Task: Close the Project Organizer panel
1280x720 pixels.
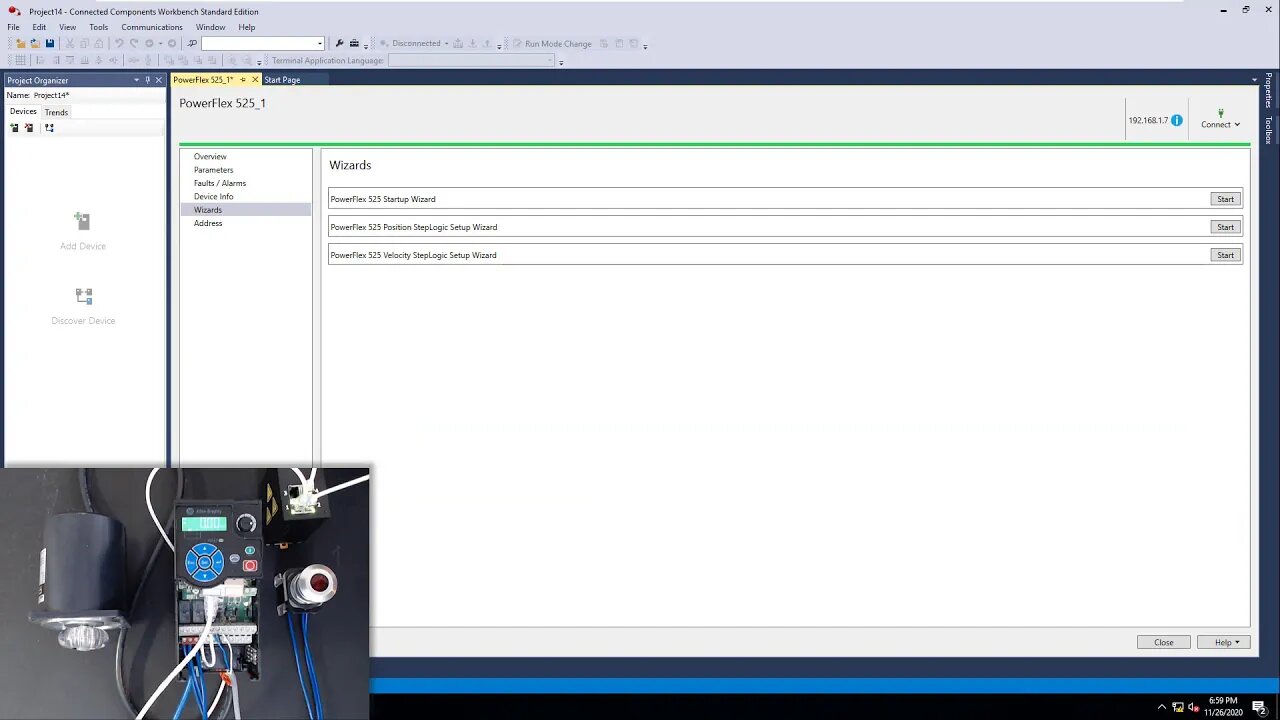Action: click(158, 80)
